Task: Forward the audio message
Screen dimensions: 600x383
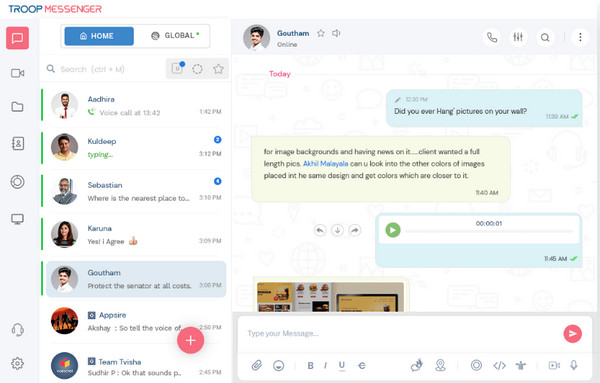Action: 355,230
